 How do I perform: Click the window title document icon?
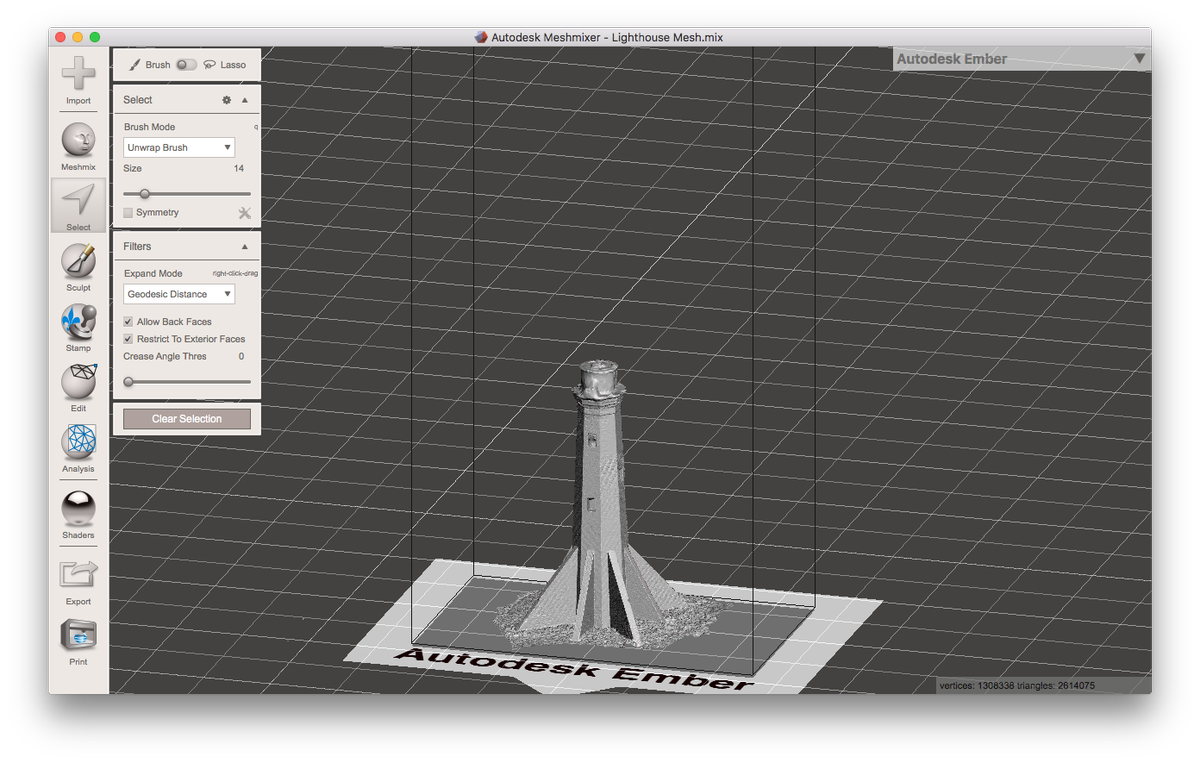[481, 37]
